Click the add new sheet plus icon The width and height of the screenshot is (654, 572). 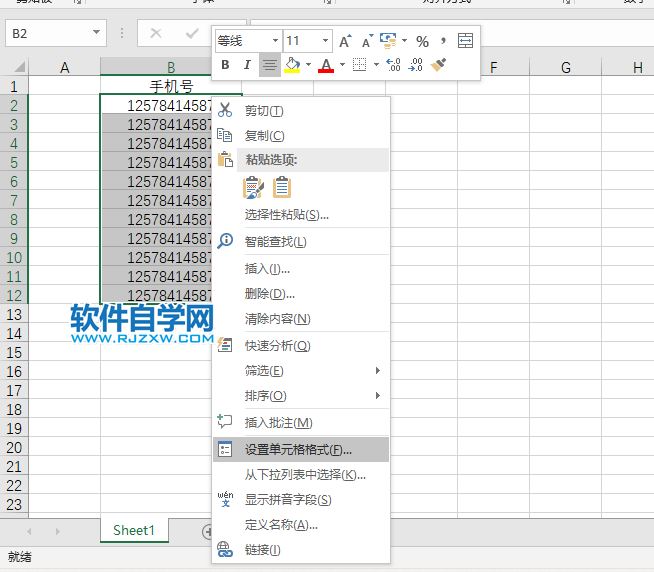207,532
